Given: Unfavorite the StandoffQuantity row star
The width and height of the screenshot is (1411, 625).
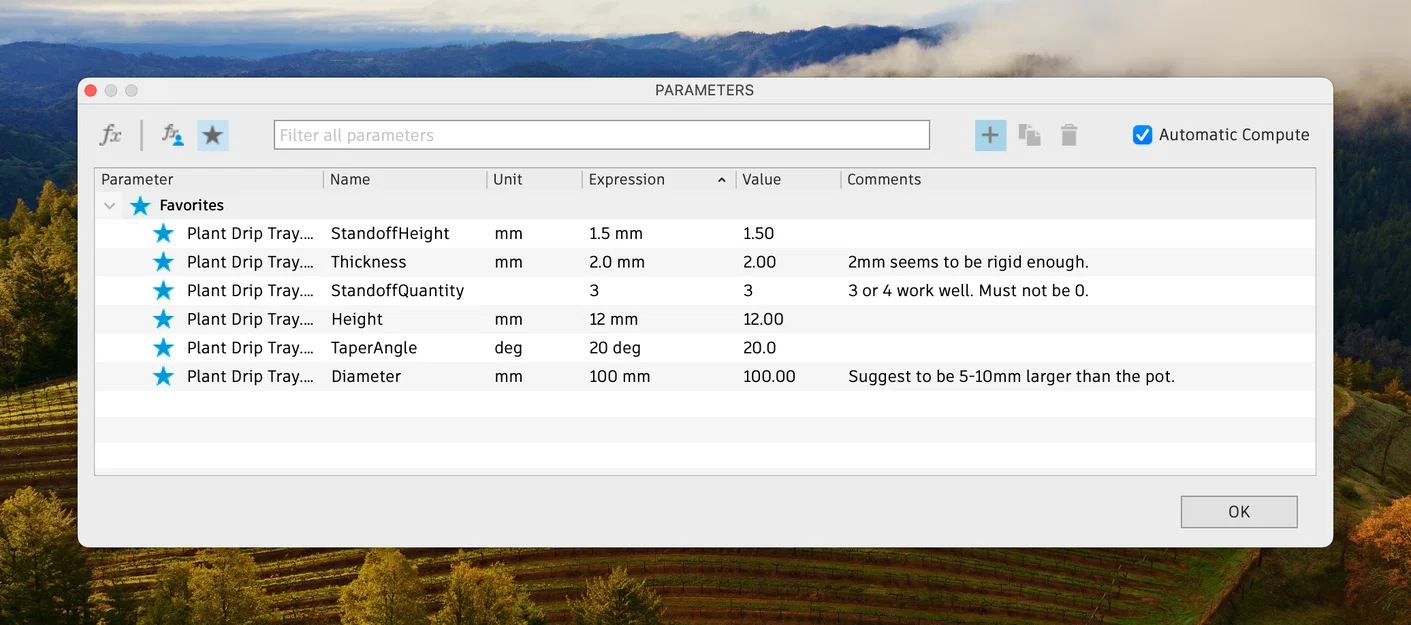Looking at the screenshot, I should [163, 290].
